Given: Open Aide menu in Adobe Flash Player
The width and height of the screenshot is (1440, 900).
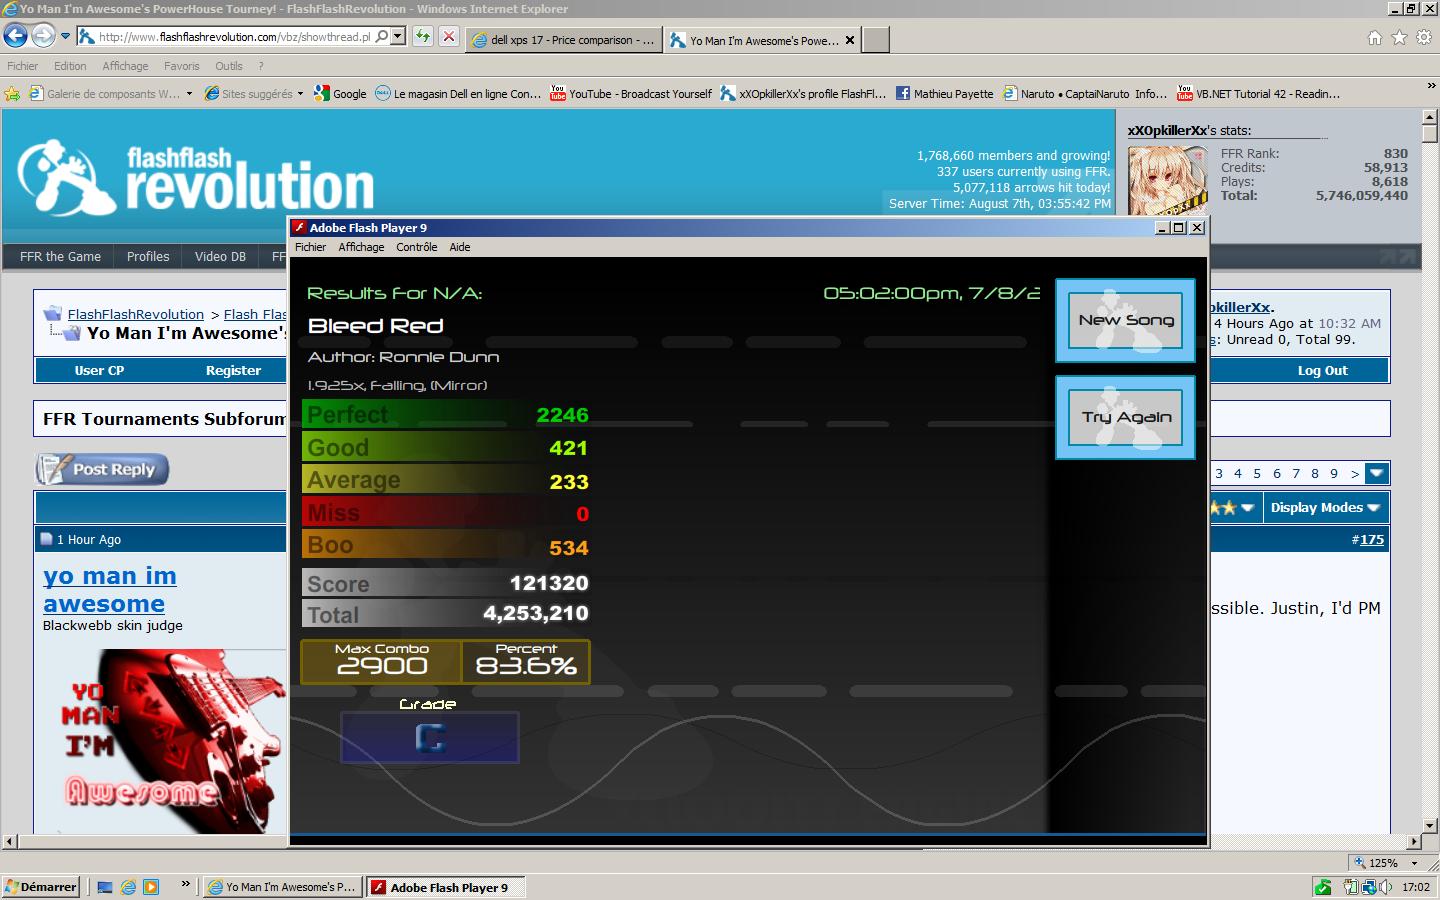Looking at the screenshot, I should click(x=460, y=247).
